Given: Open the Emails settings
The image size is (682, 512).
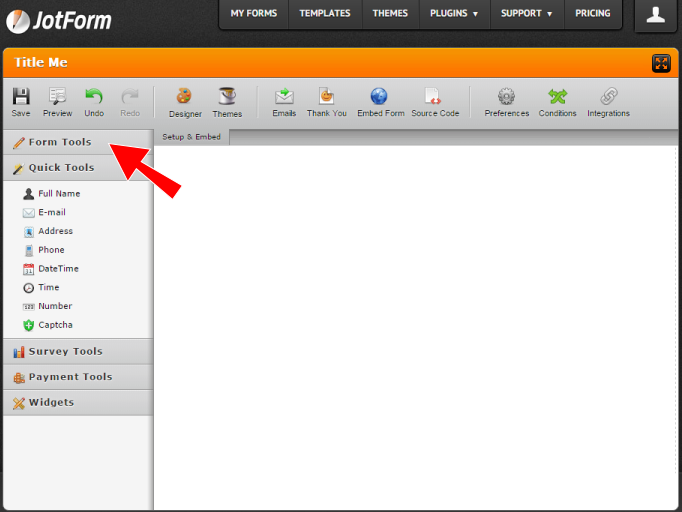Looking at the screenshot, I should pyautogui.click(x=284, y=102).
